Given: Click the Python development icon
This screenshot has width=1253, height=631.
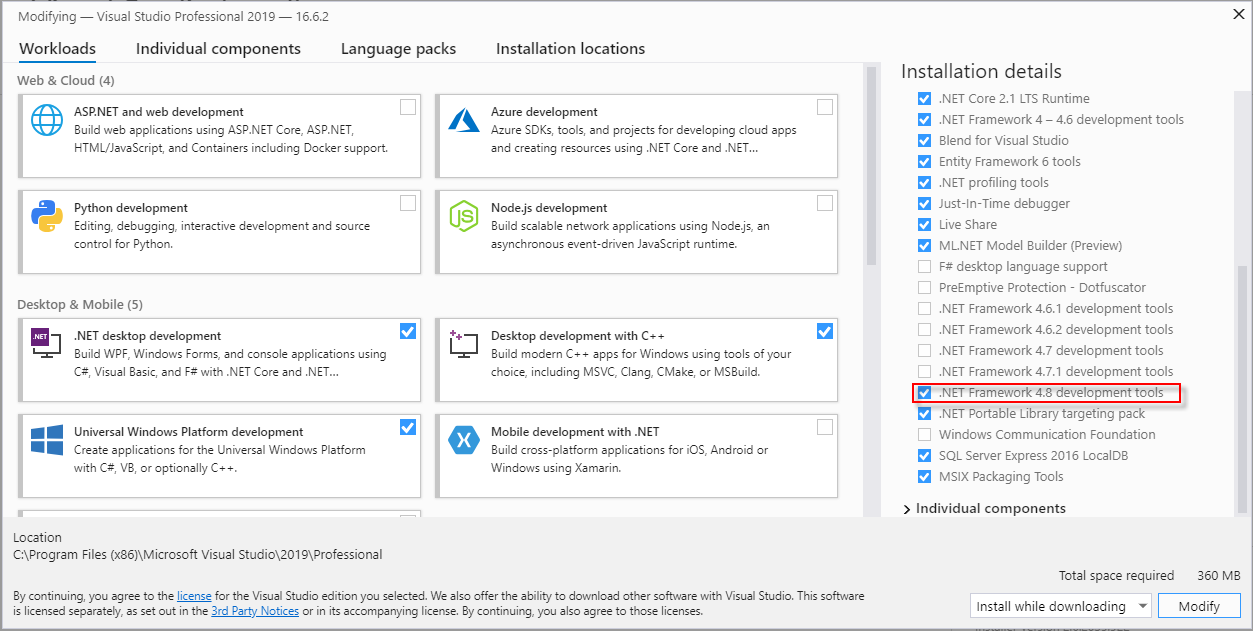Looking at the screenshot, I should (45, 218).
